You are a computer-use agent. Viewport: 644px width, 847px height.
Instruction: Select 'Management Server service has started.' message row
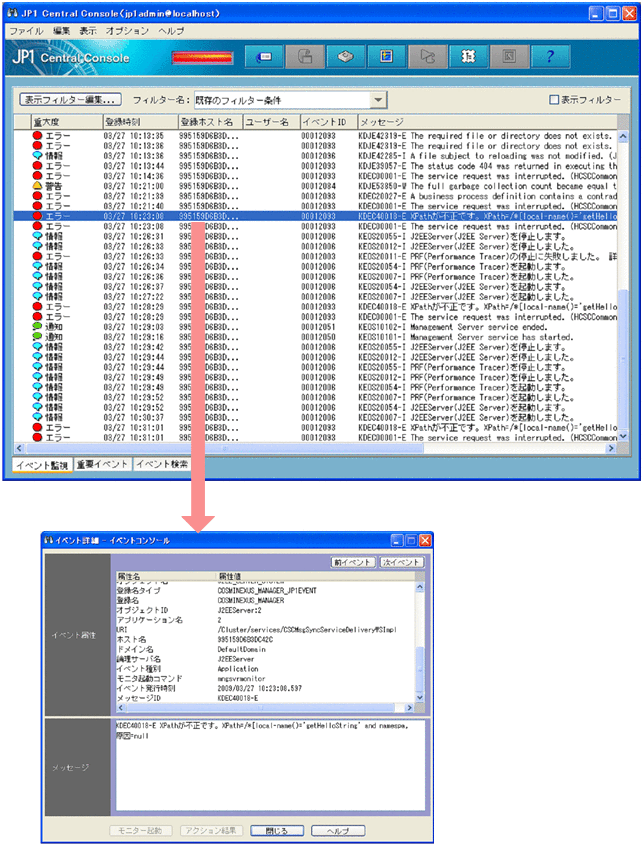point(466,337)
